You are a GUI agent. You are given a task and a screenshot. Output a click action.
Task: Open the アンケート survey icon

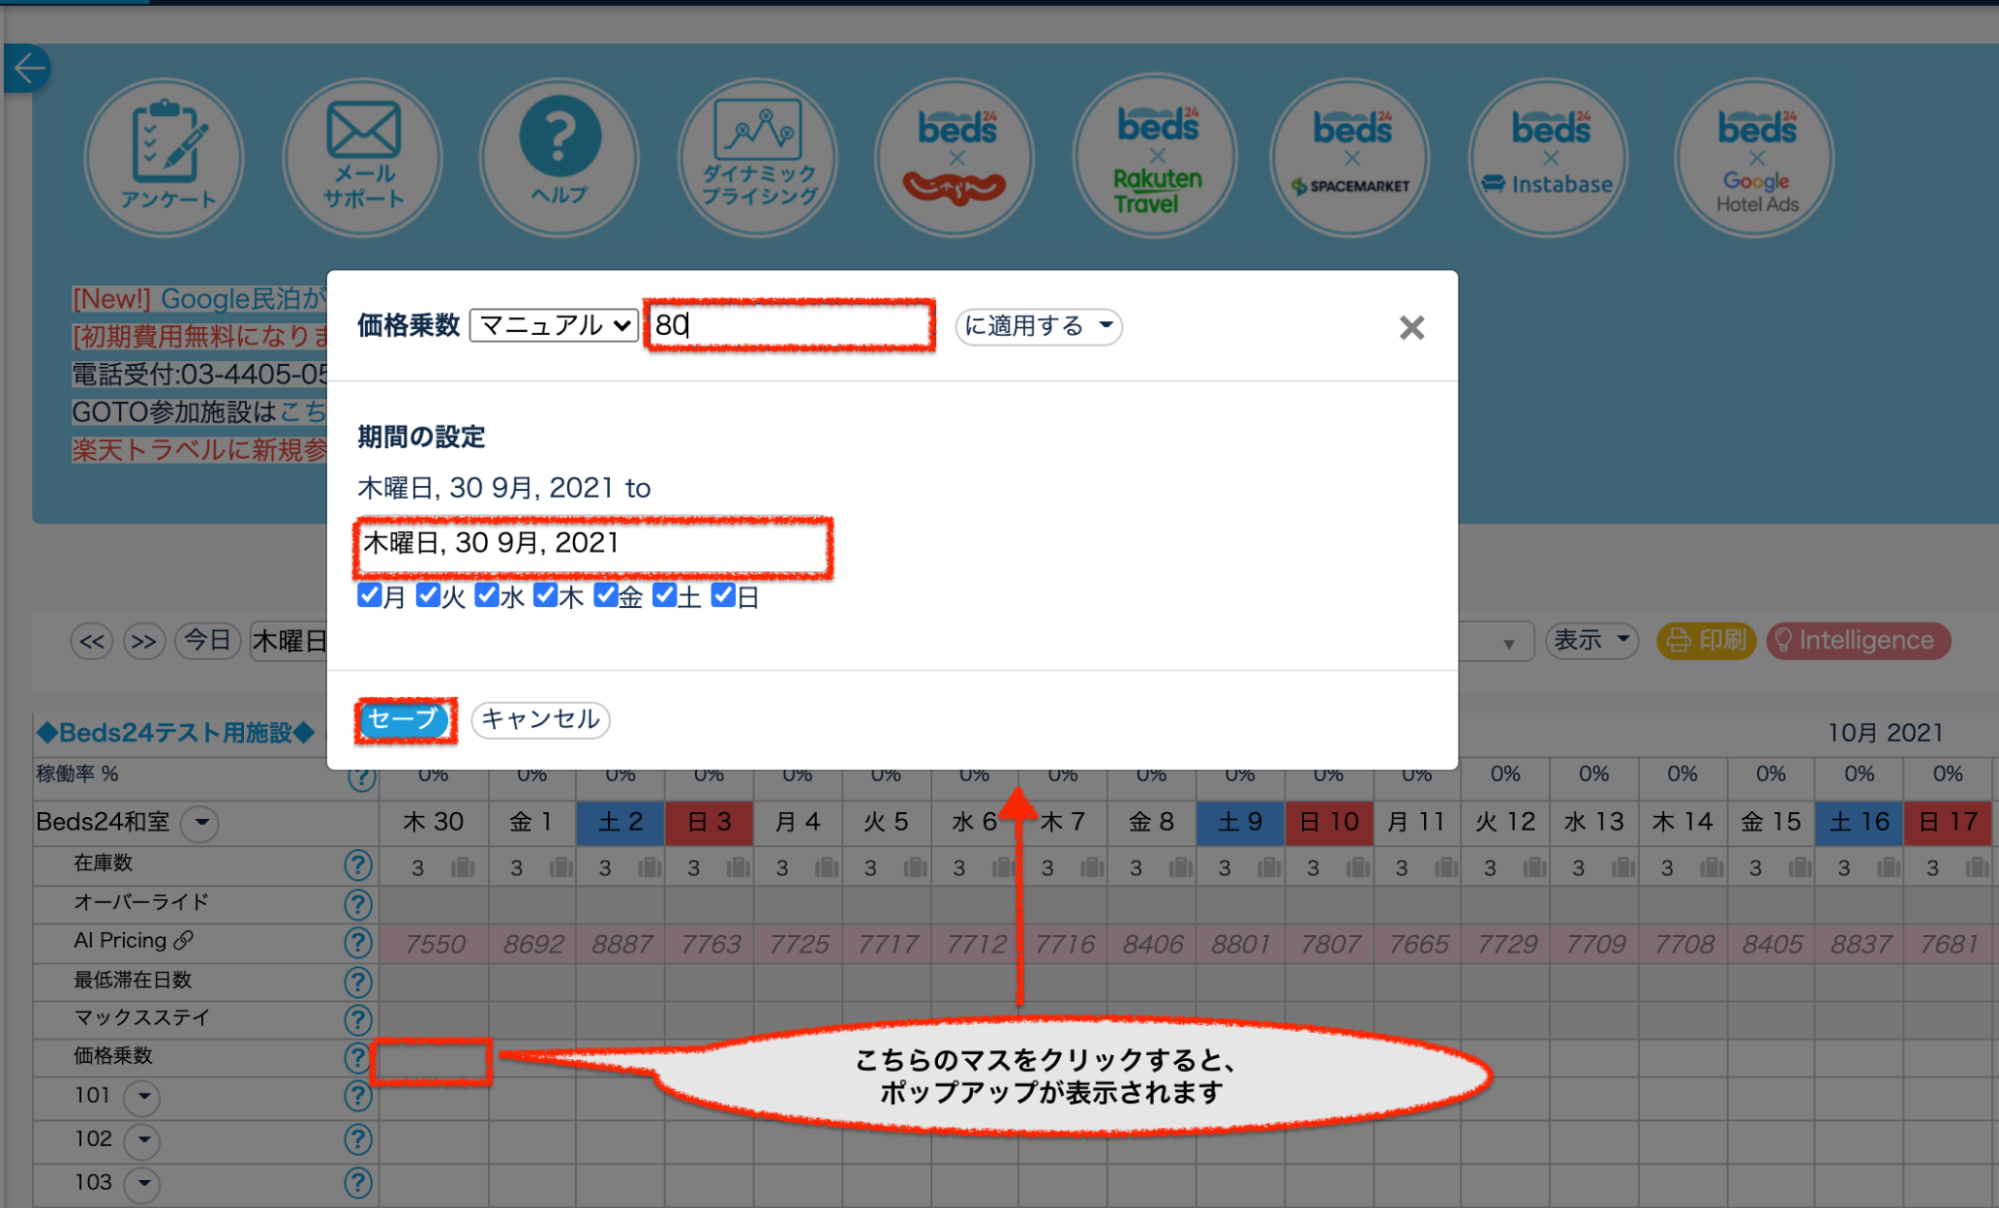tap(165, 158)
